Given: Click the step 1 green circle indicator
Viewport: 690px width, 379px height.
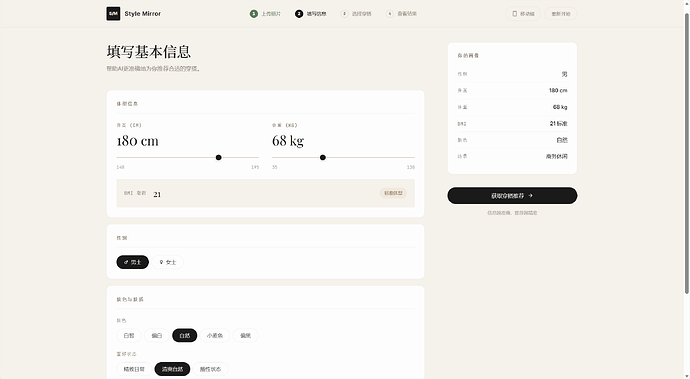Looking at the screenshot, I should tap(254, 14).
